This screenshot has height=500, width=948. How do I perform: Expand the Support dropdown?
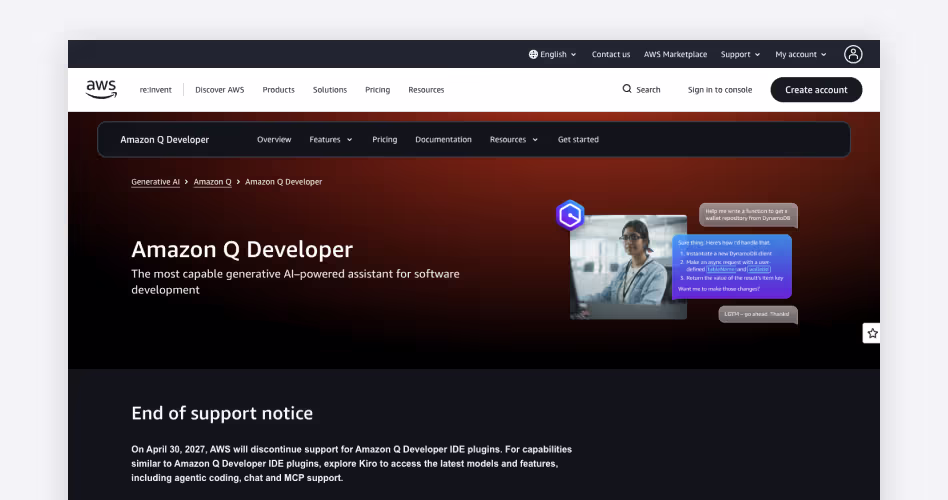740,54
